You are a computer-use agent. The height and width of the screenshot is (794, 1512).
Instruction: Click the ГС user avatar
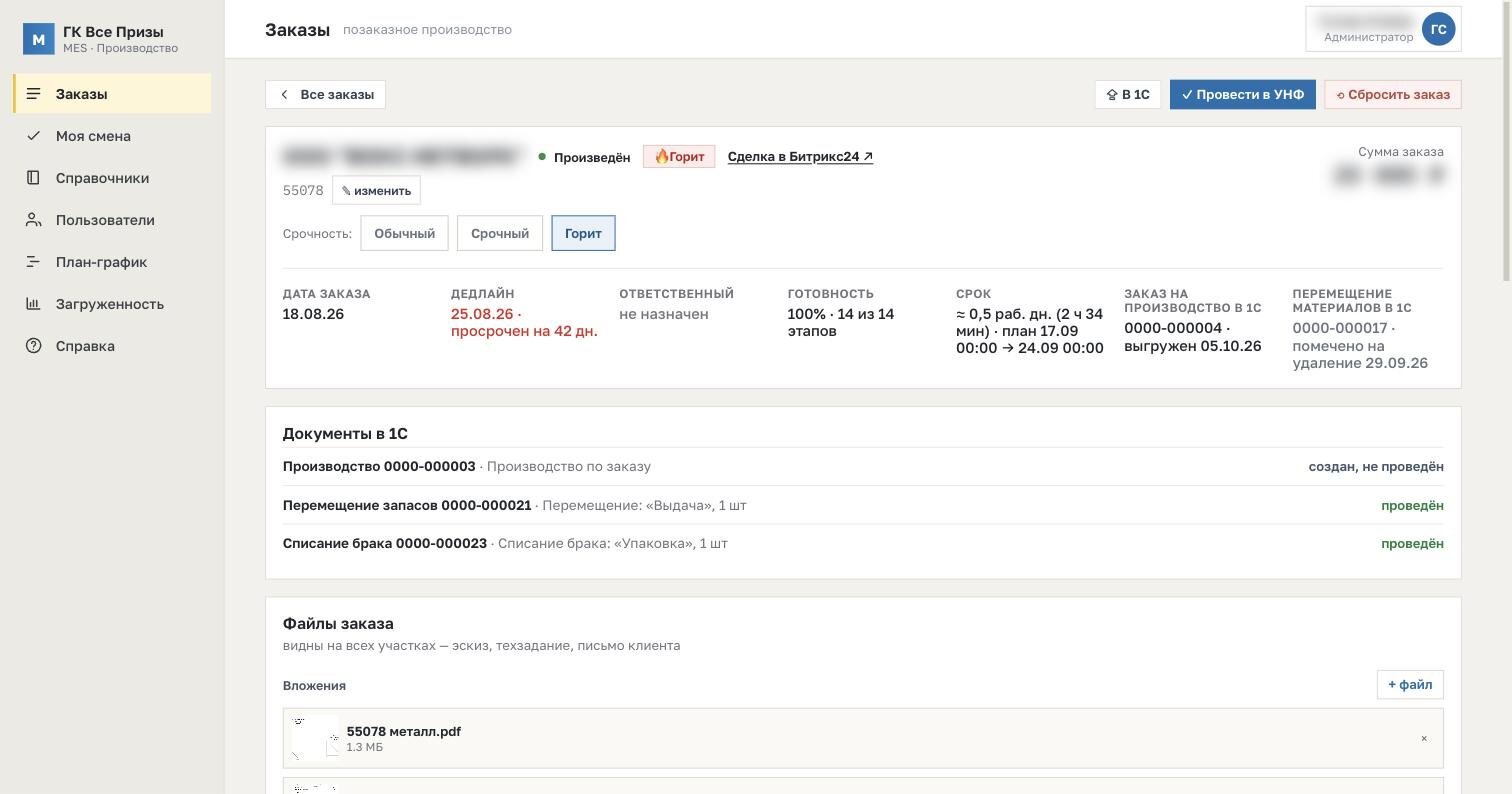coord(1438,29)
